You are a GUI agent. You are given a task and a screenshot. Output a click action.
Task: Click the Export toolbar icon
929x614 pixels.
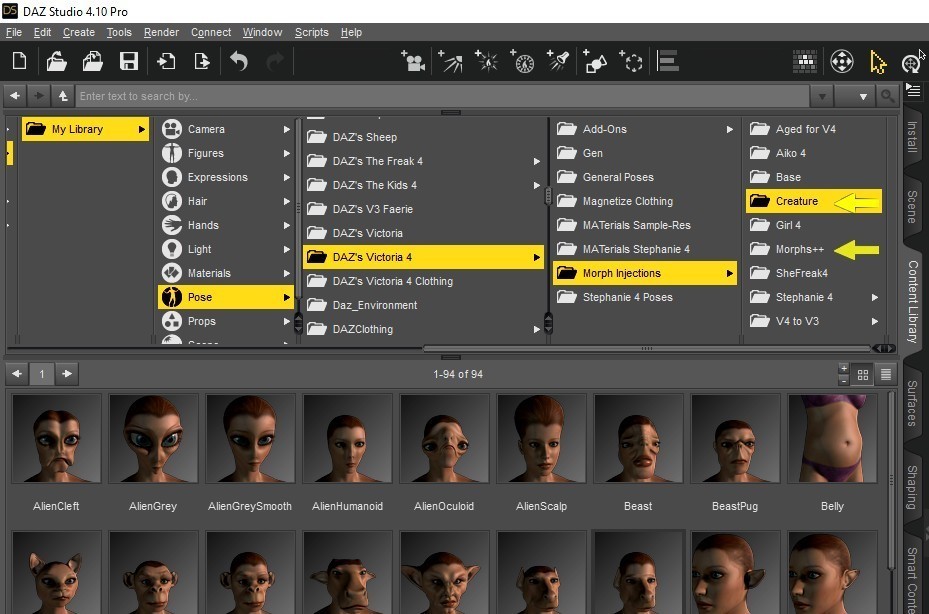pos(201,61)
